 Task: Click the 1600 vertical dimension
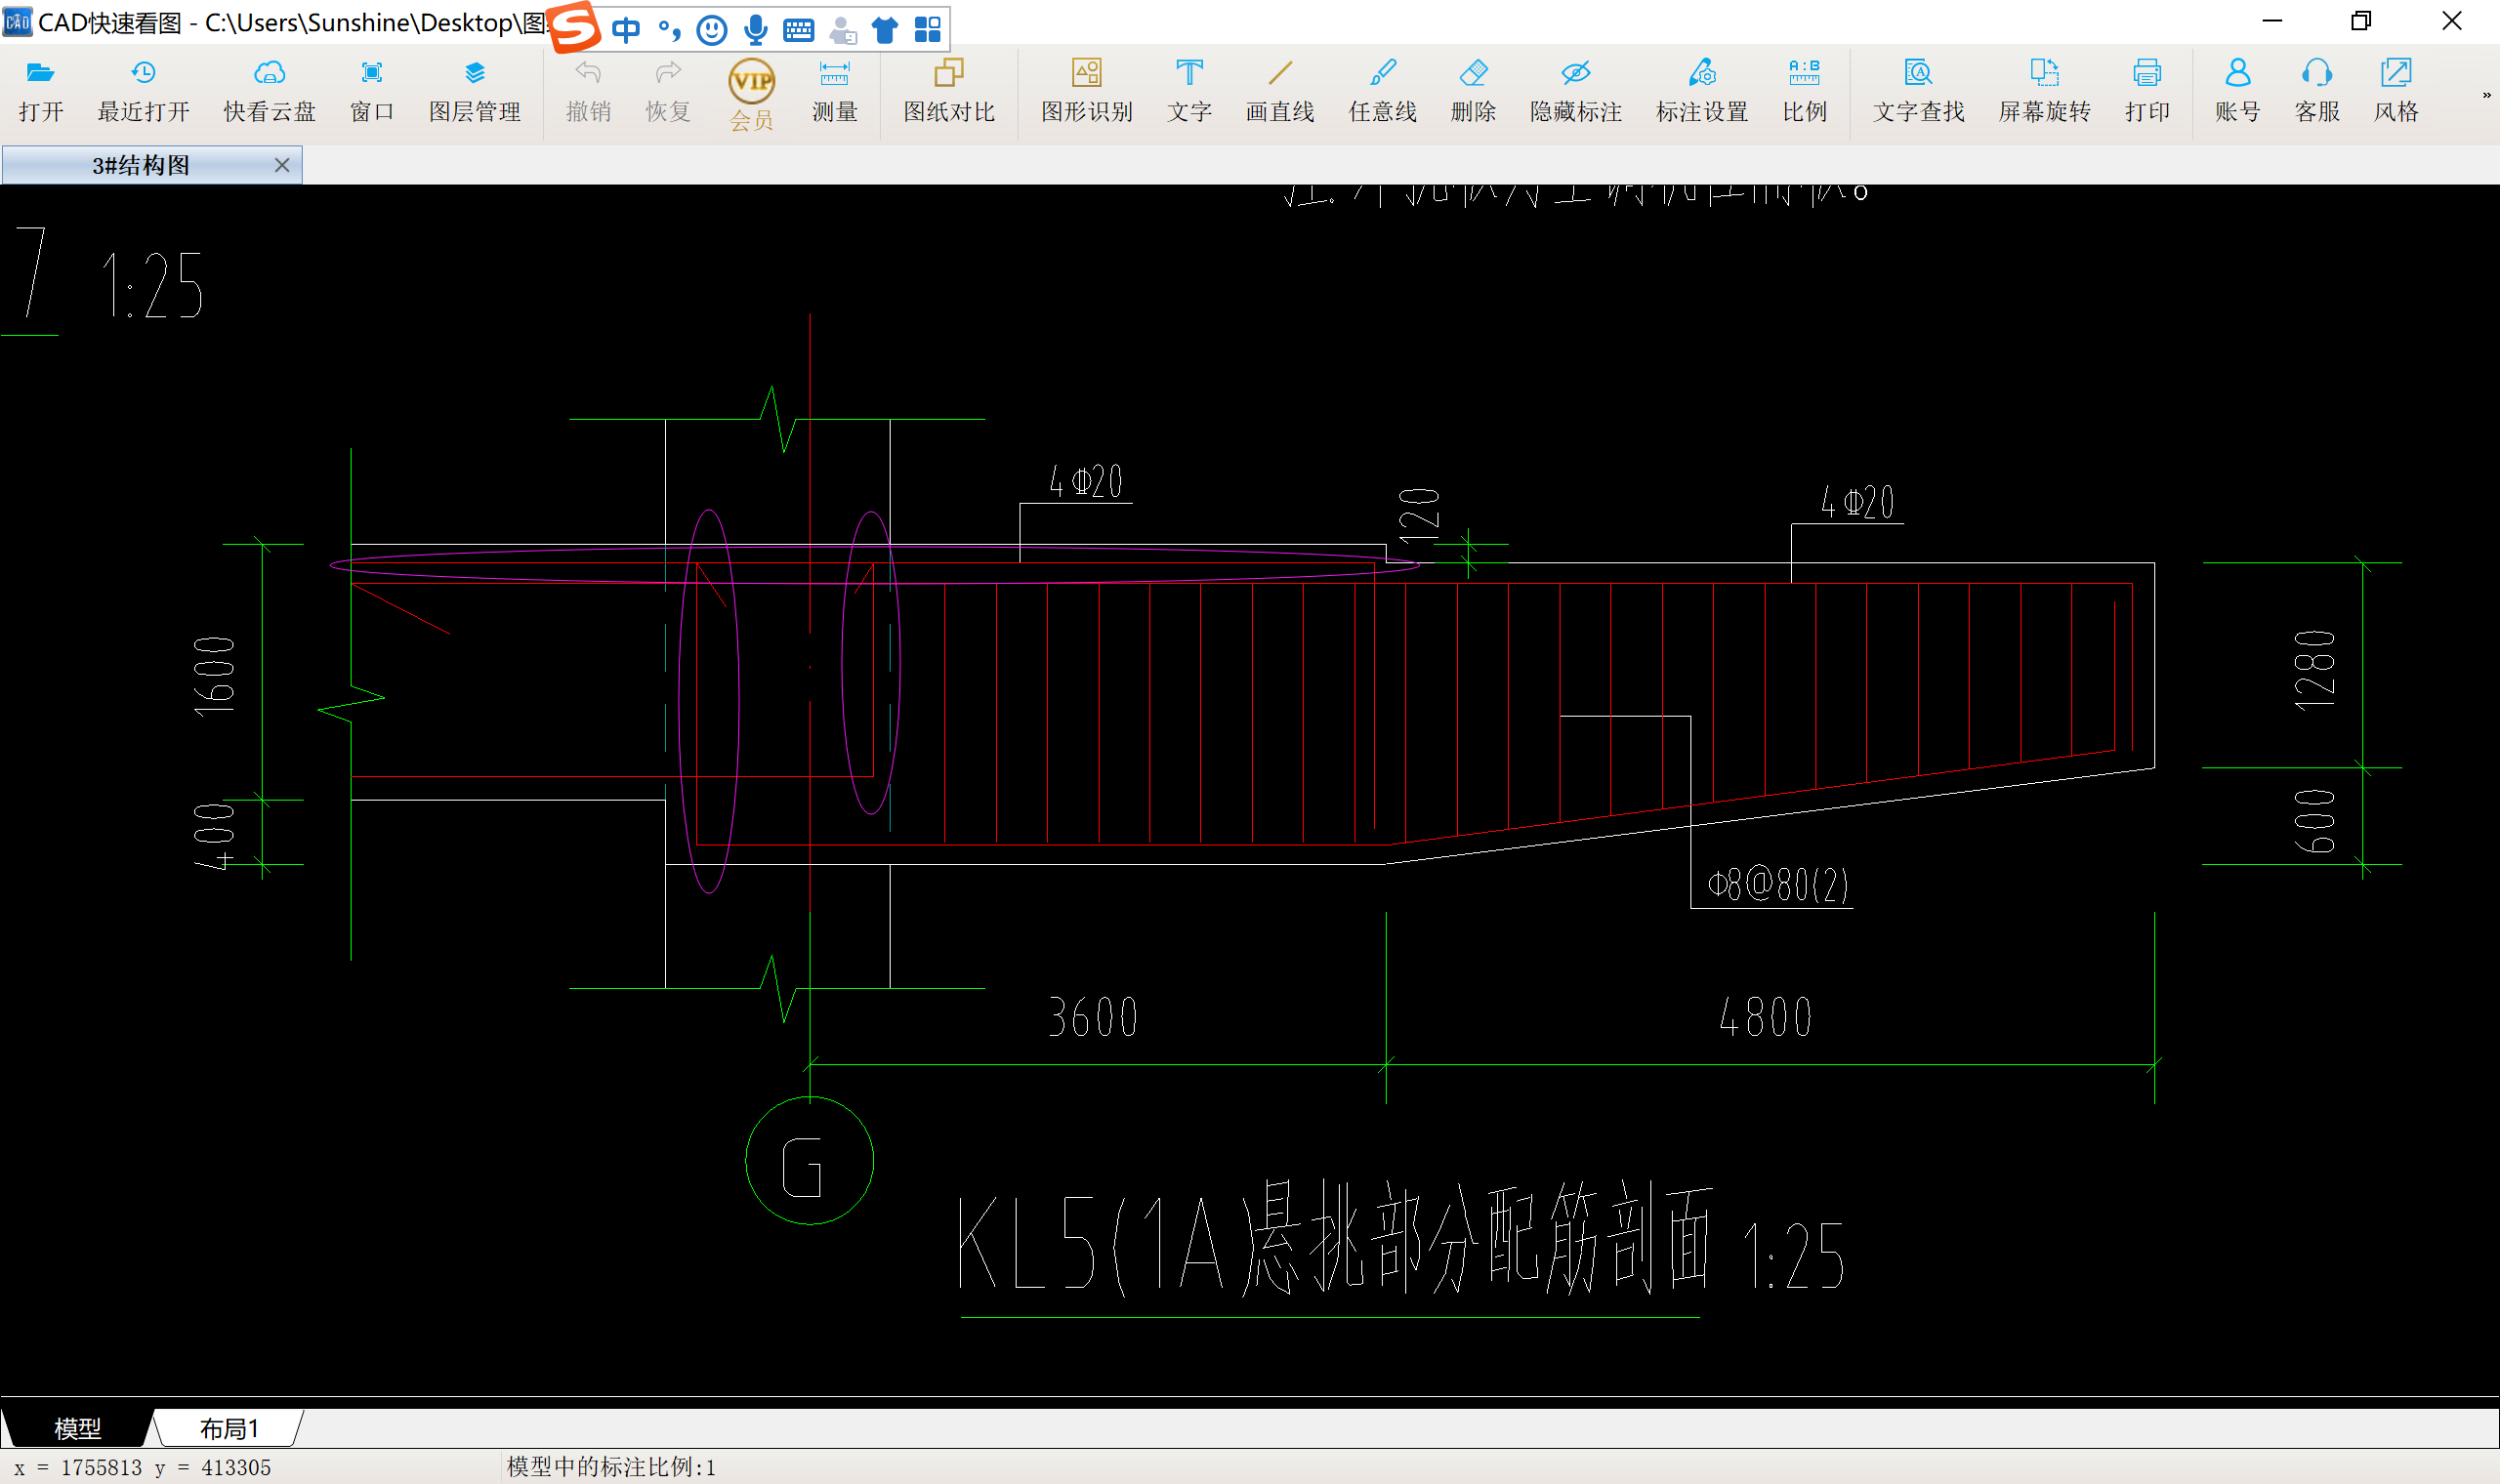214,676
